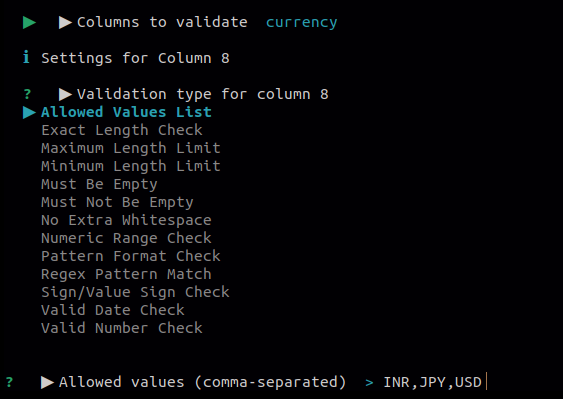Pick Pattern Format Check option
The image size is (563, 399).
click(131, 256)
